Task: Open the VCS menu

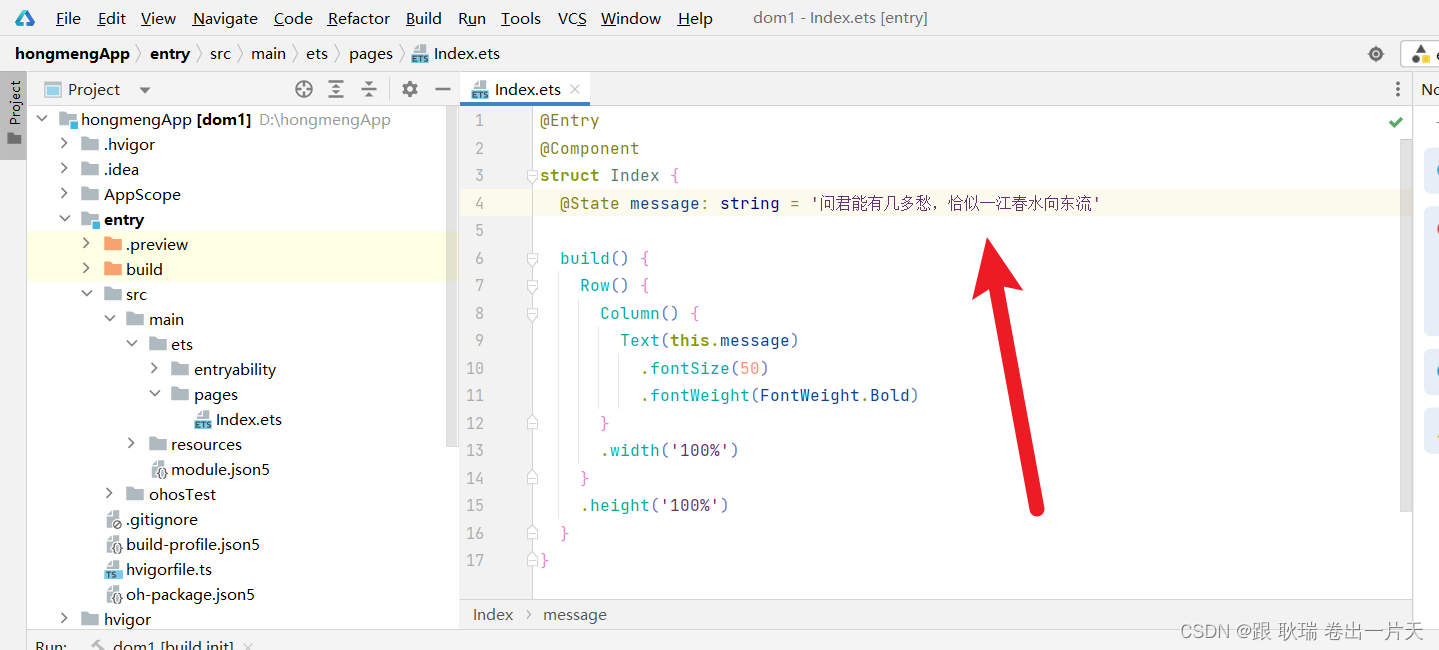Action: point(572,18)
